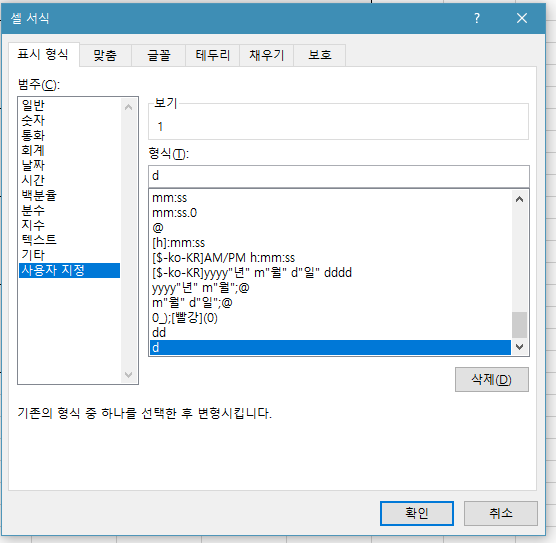Choose the 숫자 category
Viewport: 556px width, 543px height.
[69, 120]
